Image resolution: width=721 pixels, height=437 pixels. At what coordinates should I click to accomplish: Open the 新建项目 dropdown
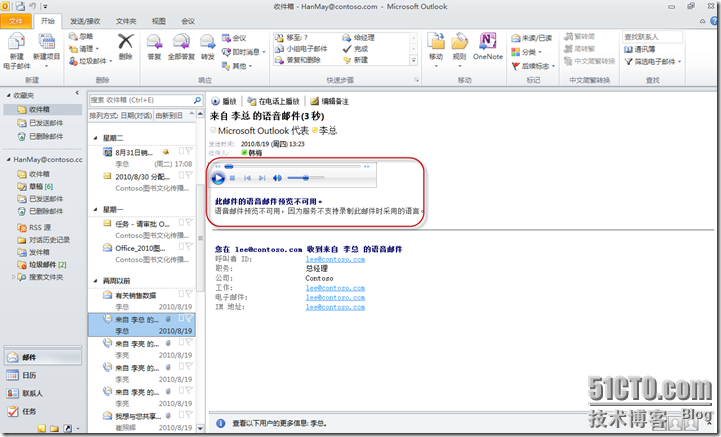click(x=46, y=66)
